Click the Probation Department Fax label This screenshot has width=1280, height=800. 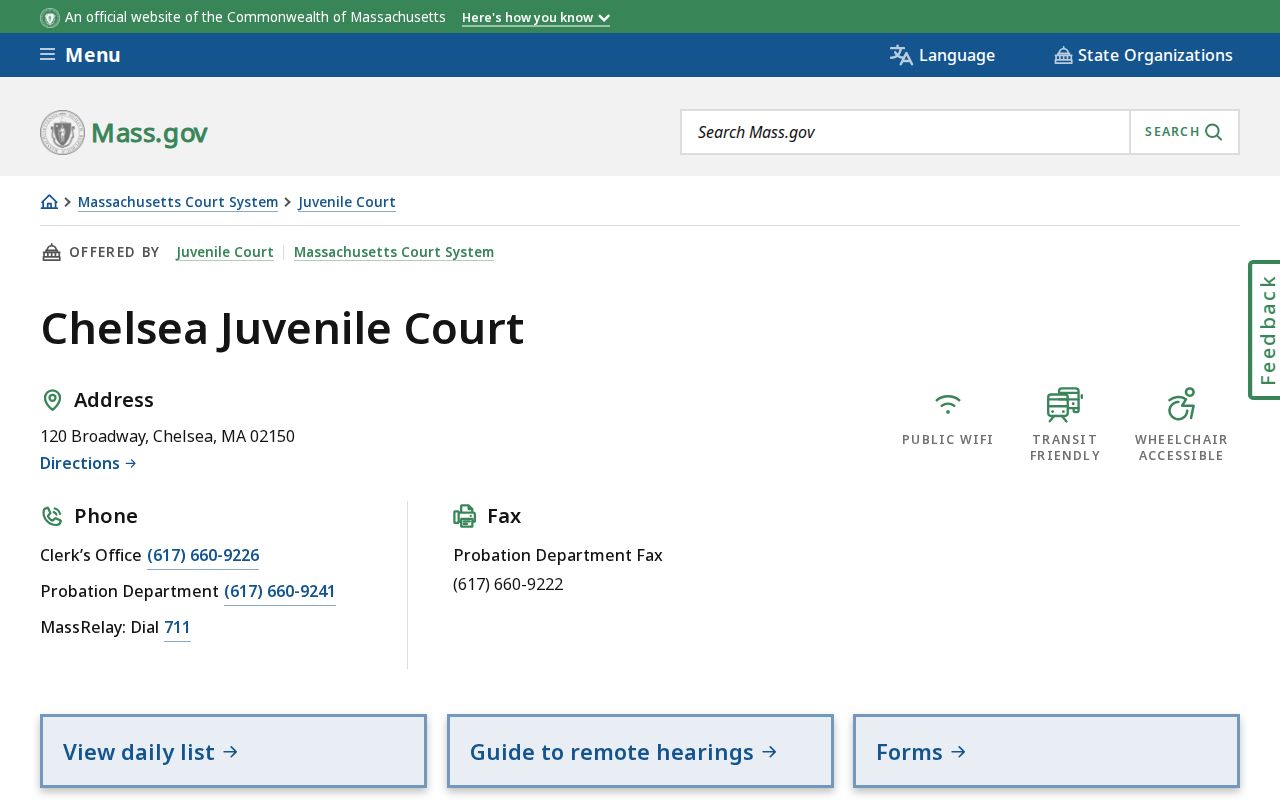tap(558, 555)
